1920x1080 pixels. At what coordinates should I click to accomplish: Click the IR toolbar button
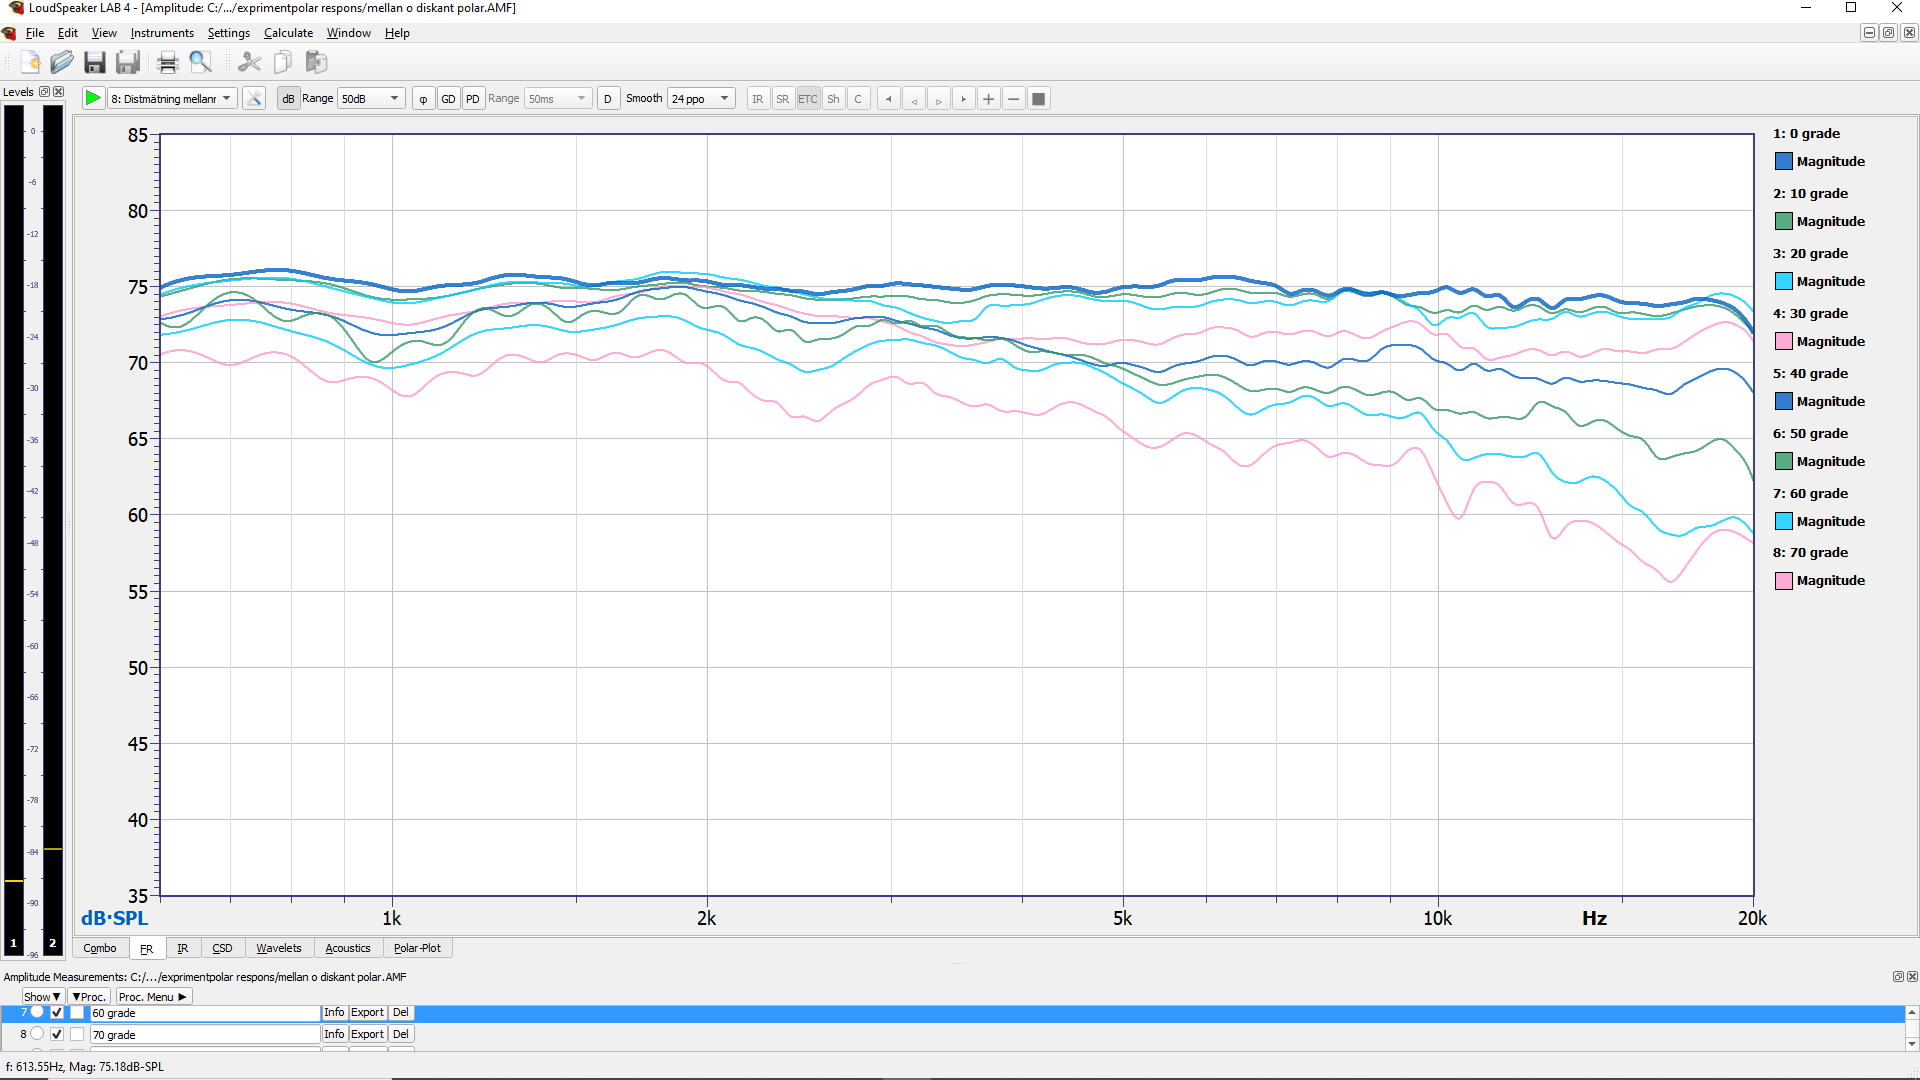758,98
